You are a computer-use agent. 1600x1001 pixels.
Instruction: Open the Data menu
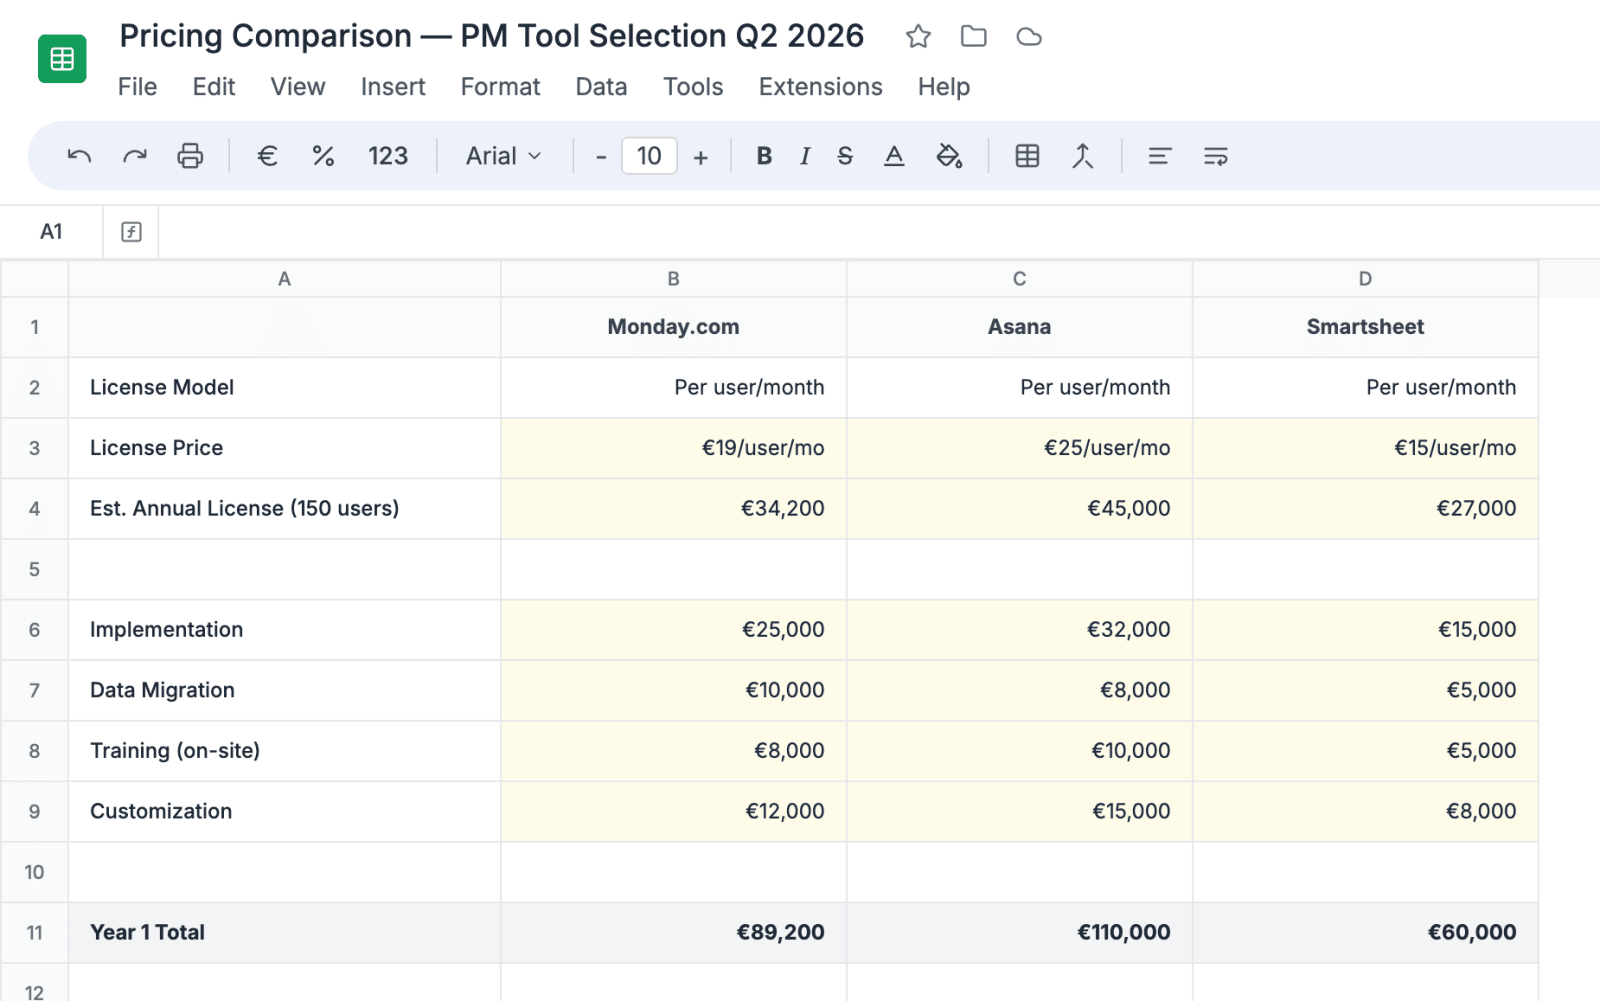click(x=601, y=87)
